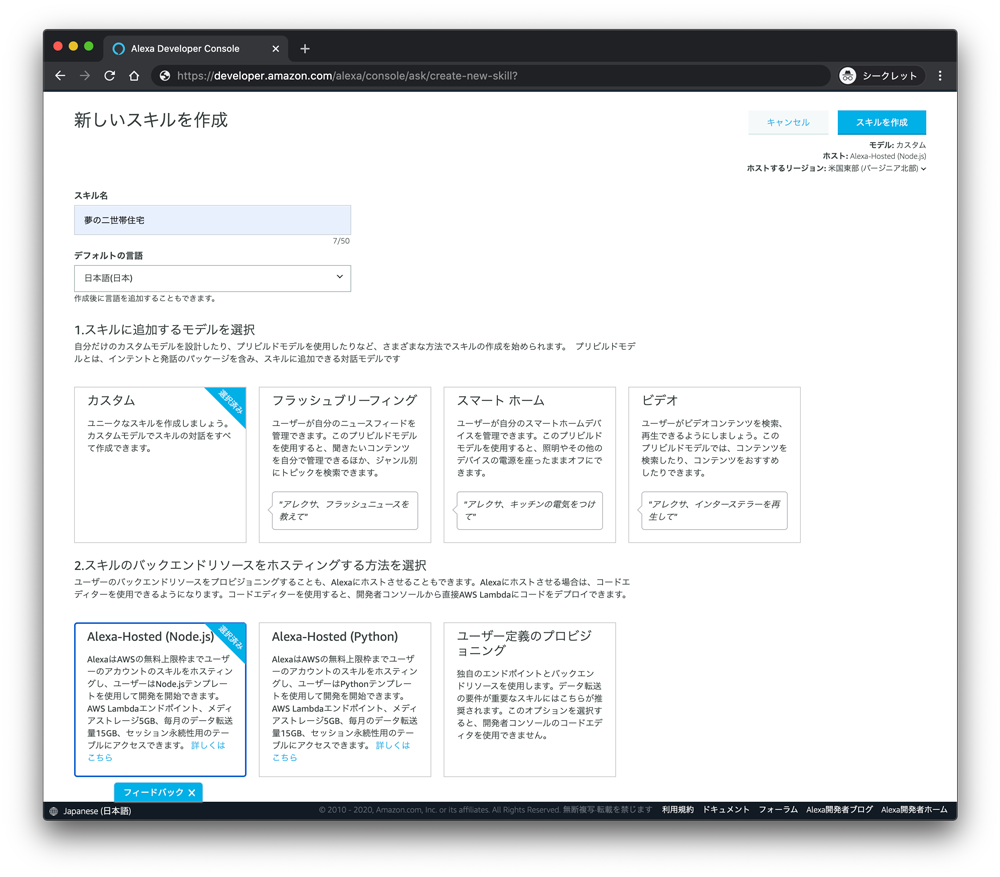Viewport: 1000px width, 877px height.
Task: Click the スキルを作成 button
Action: [x=882, y=122]
